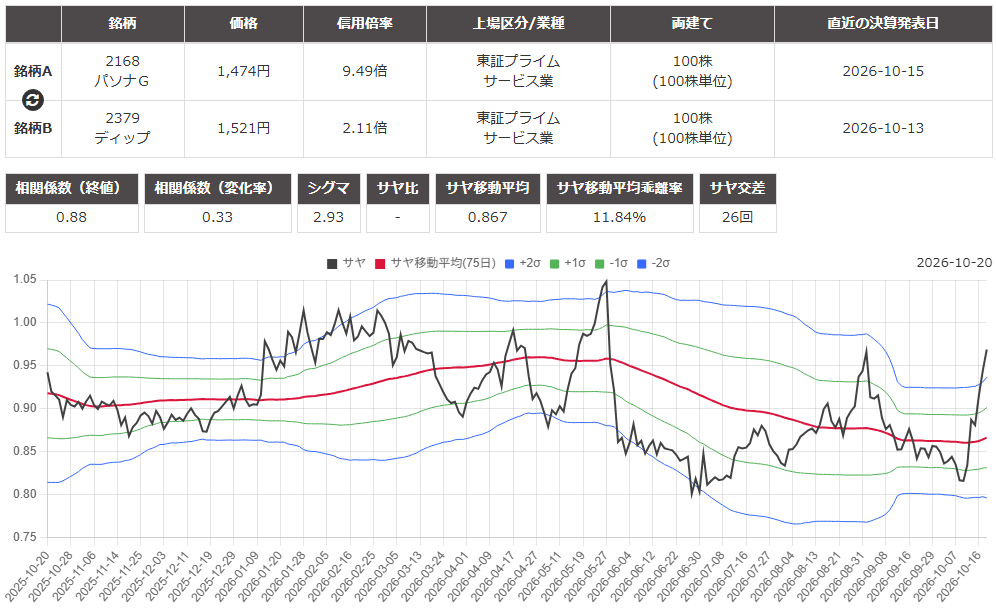Select the 直近の決算発表日 column header

[x=883, y=23]
